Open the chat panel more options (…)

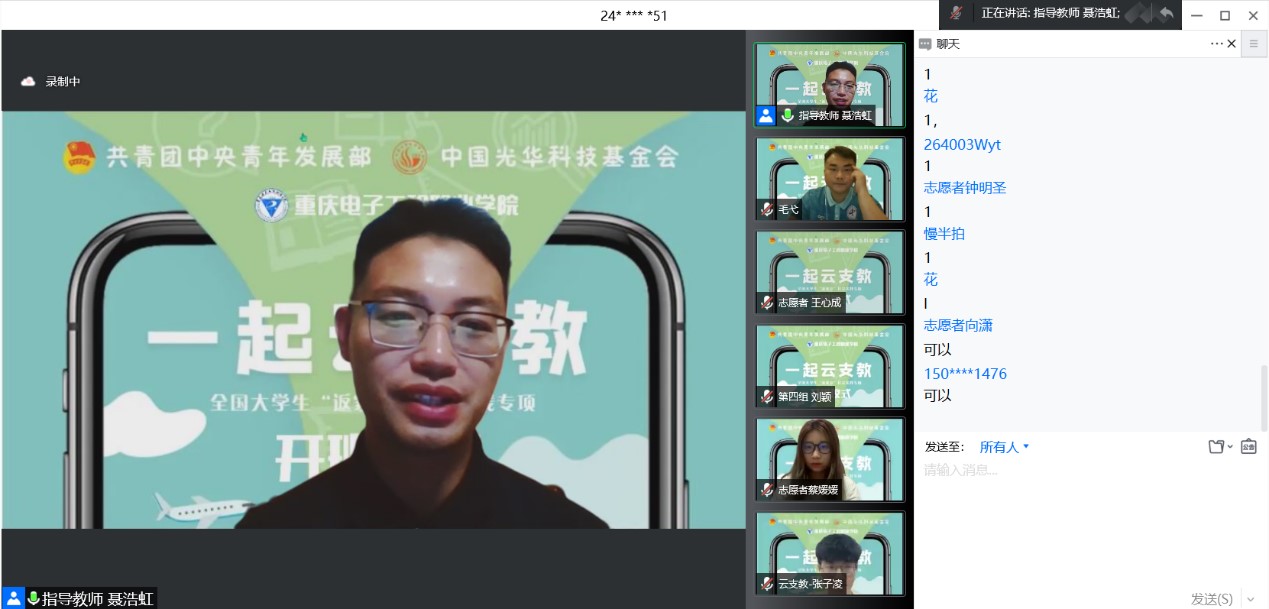coord(1216,44)
